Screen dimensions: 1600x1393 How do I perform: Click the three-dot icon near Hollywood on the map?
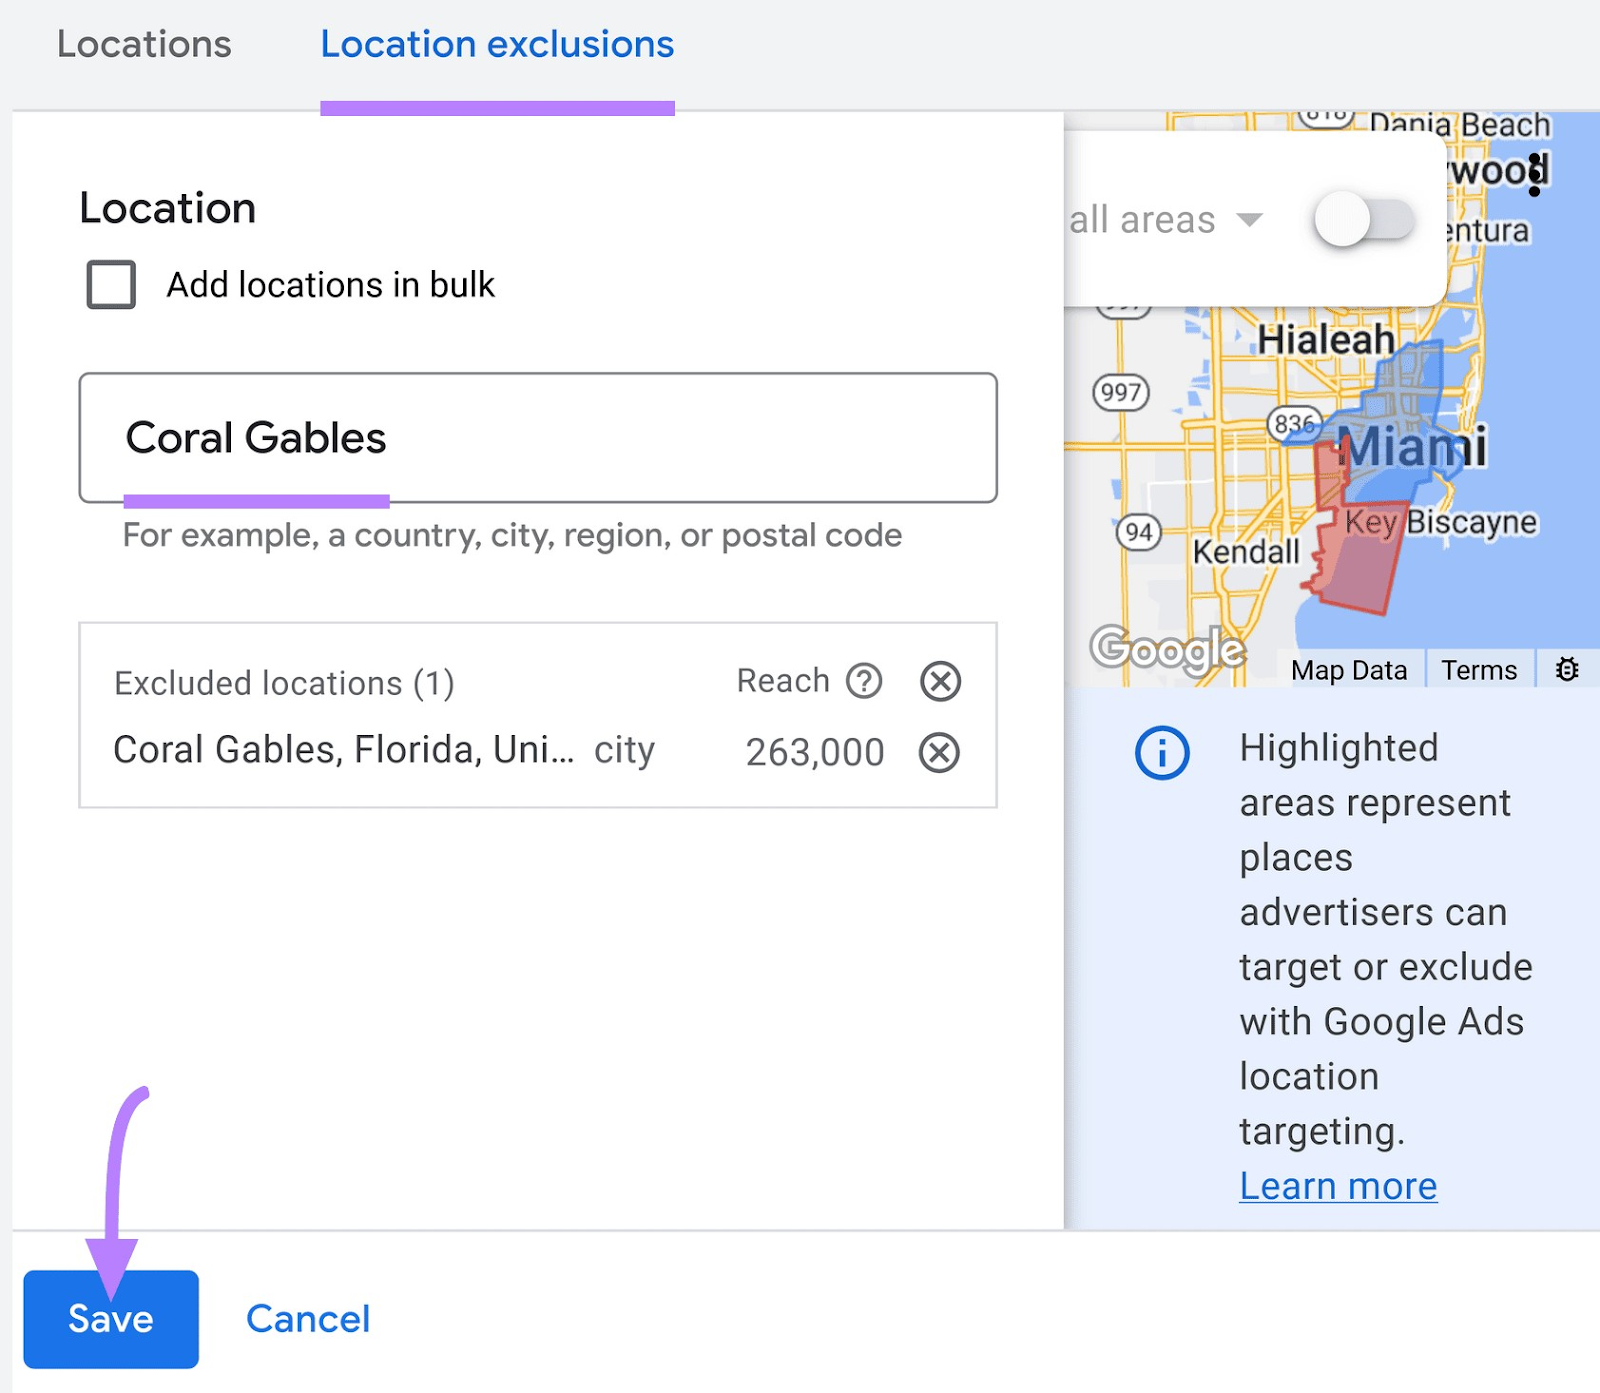click(1533, 173)
